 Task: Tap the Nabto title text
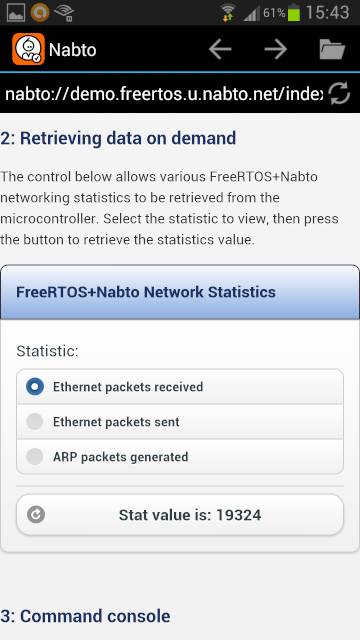click(73, 50)
